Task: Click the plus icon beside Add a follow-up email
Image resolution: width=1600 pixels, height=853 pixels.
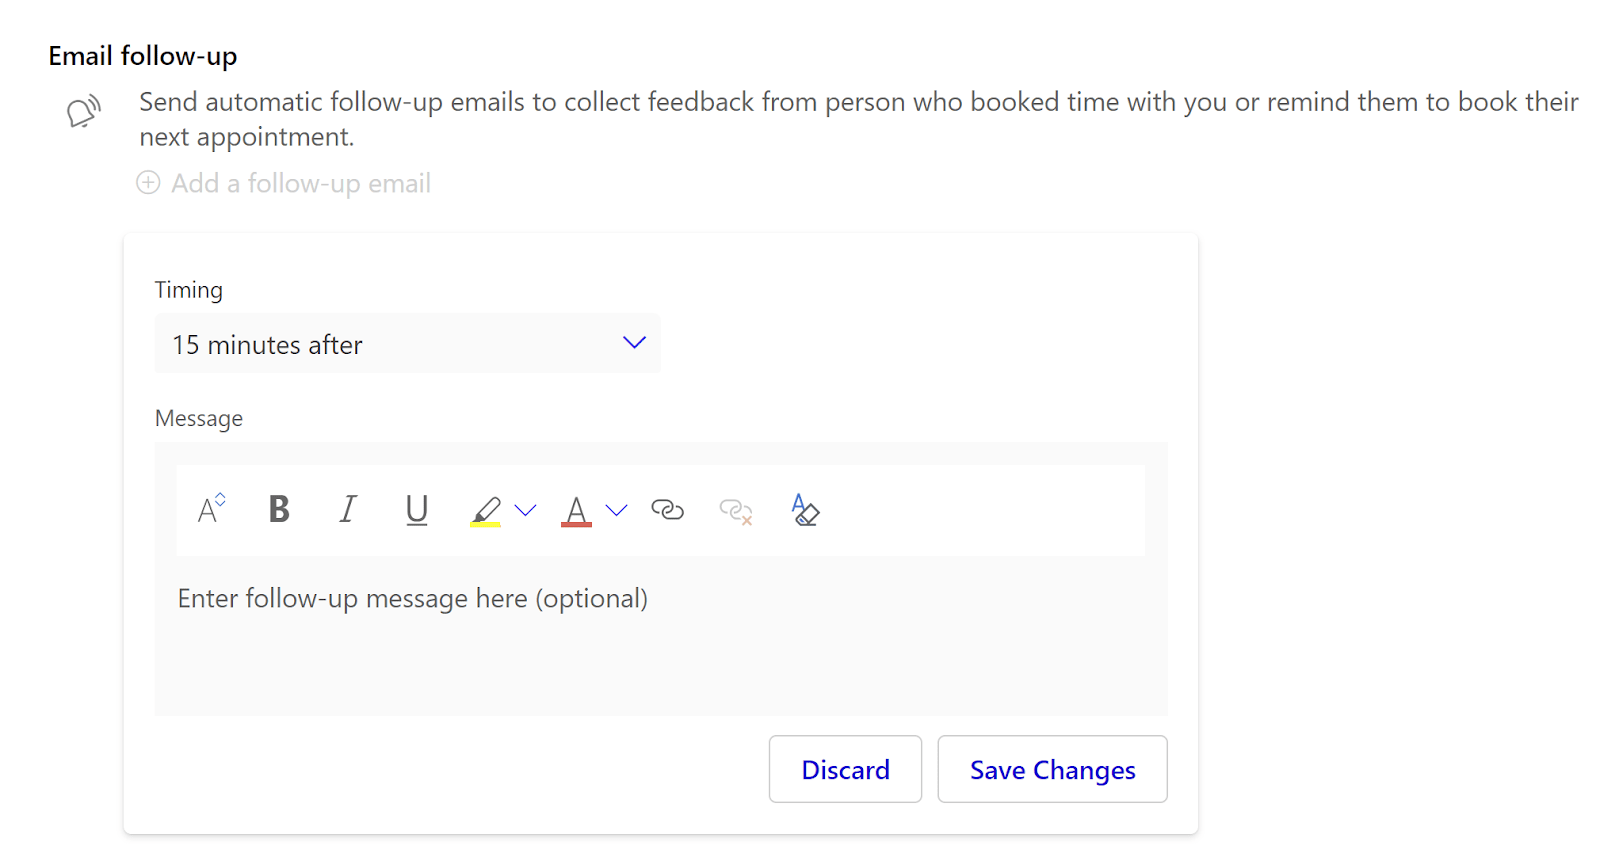Action: point(148,183)
